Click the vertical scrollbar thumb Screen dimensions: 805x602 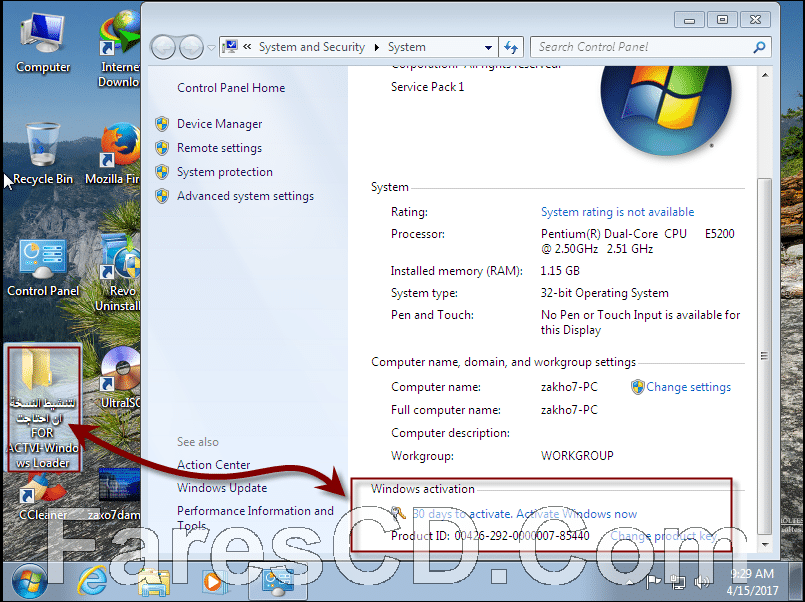(x=765, y=356)
